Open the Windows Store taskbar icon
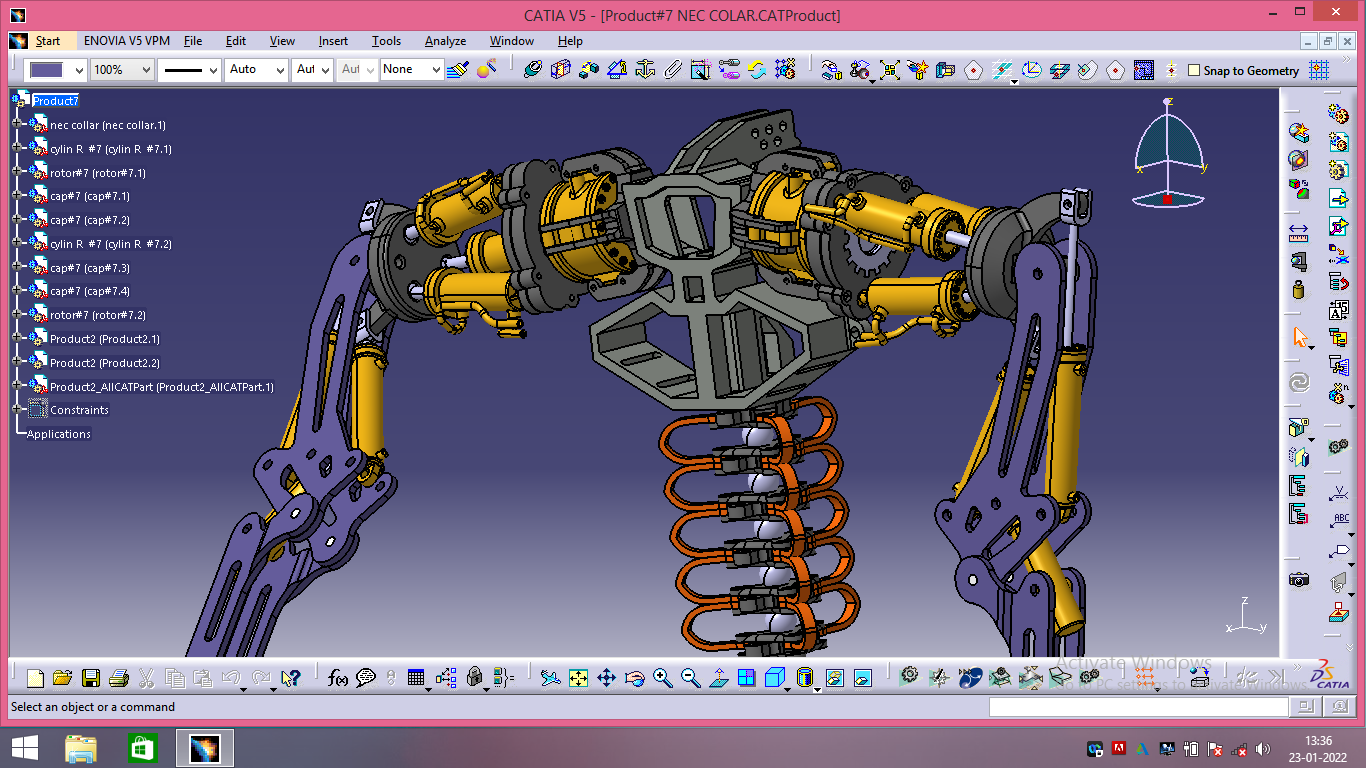The width and height of the screenshot is (1366, 768). (x=143, y=747)
